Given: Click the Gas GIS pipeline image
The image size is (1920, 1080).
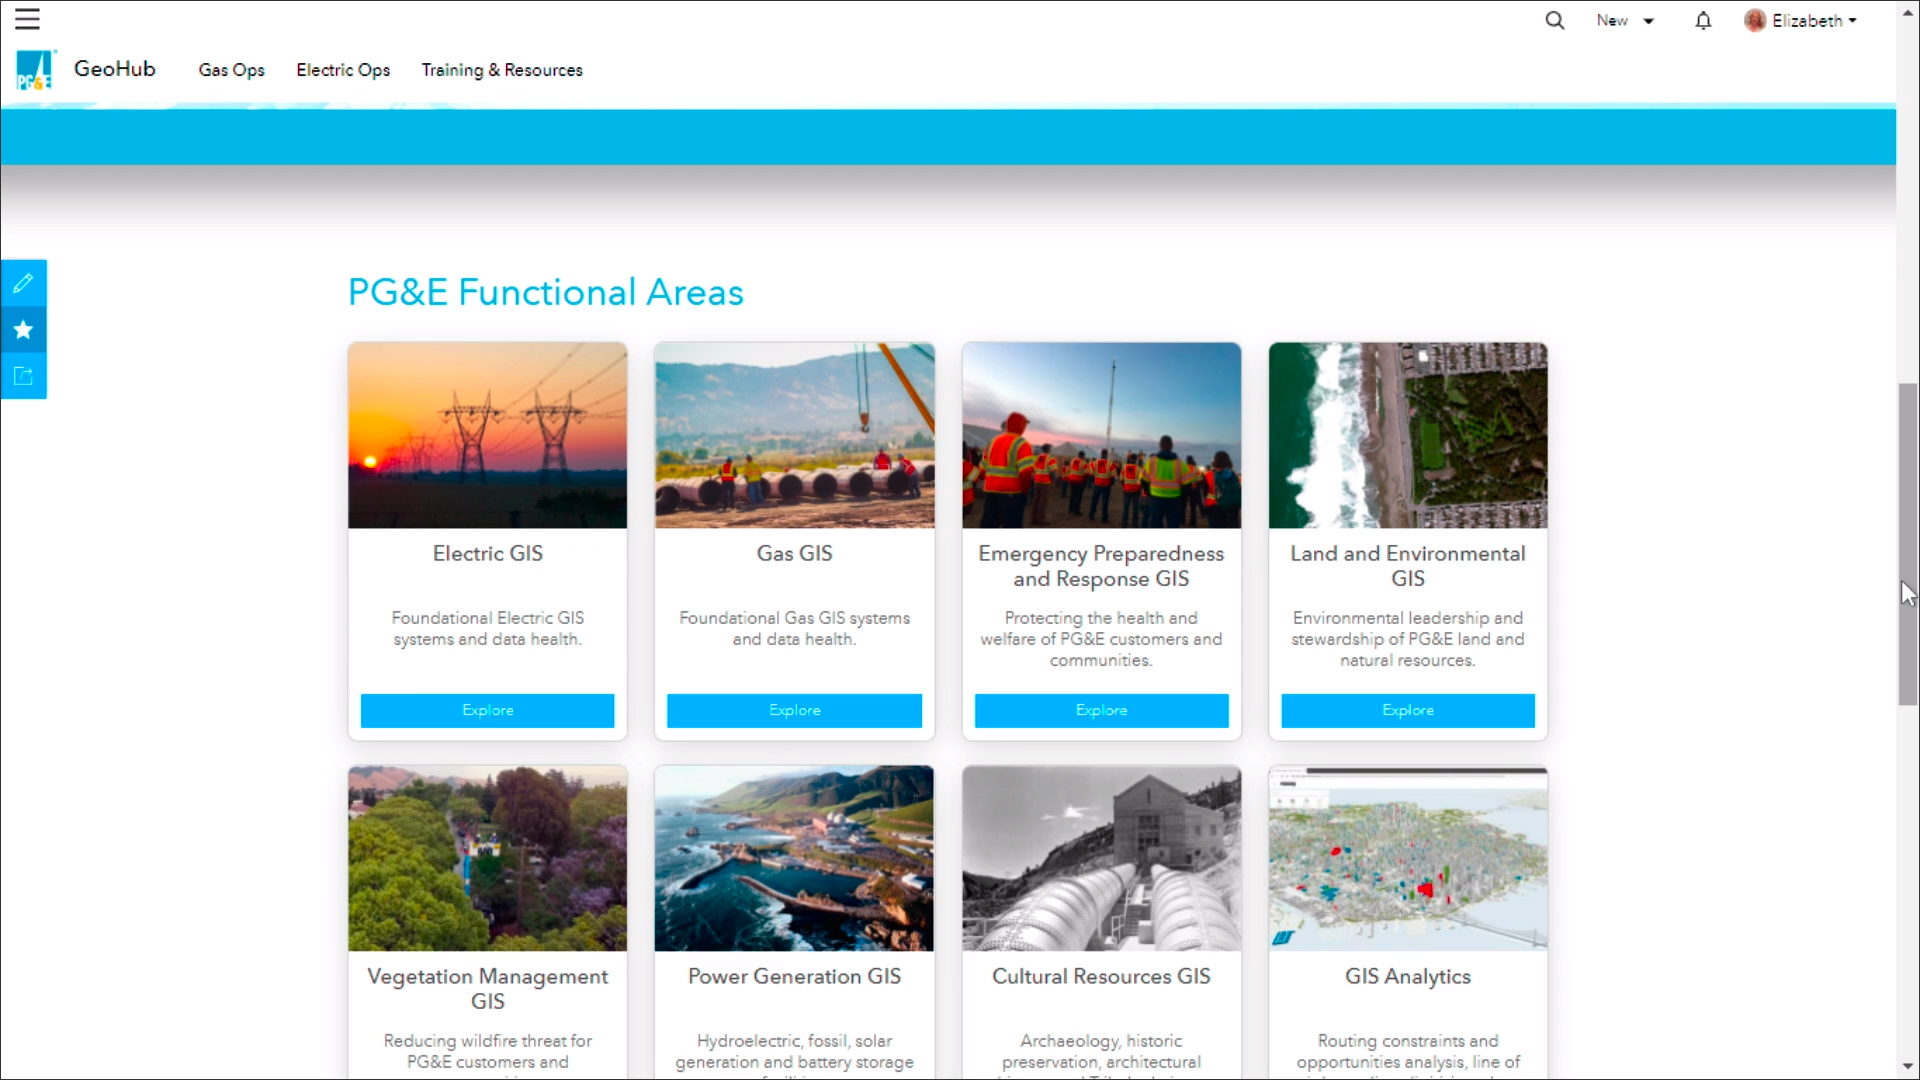Looking at the screenshot, I should (795, 435).
